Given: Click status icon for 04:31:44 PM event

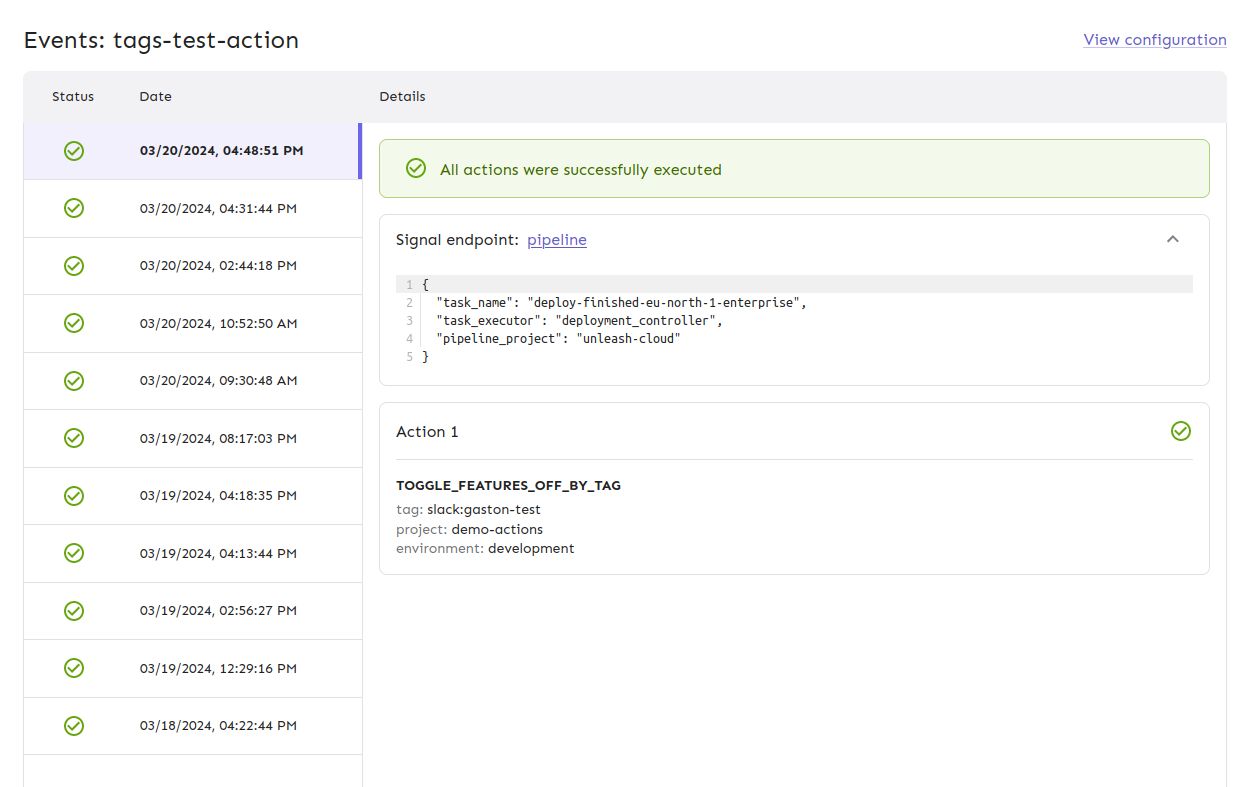Looking at the screenshot, I should click(x=74, y=208).
